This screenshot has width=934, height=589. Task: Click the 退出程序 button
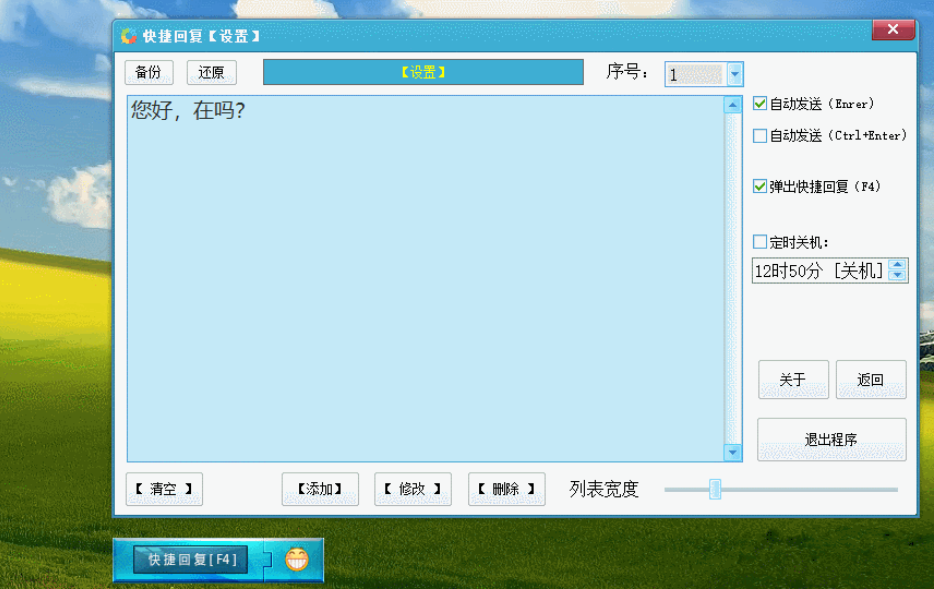[x=832, y=440]
